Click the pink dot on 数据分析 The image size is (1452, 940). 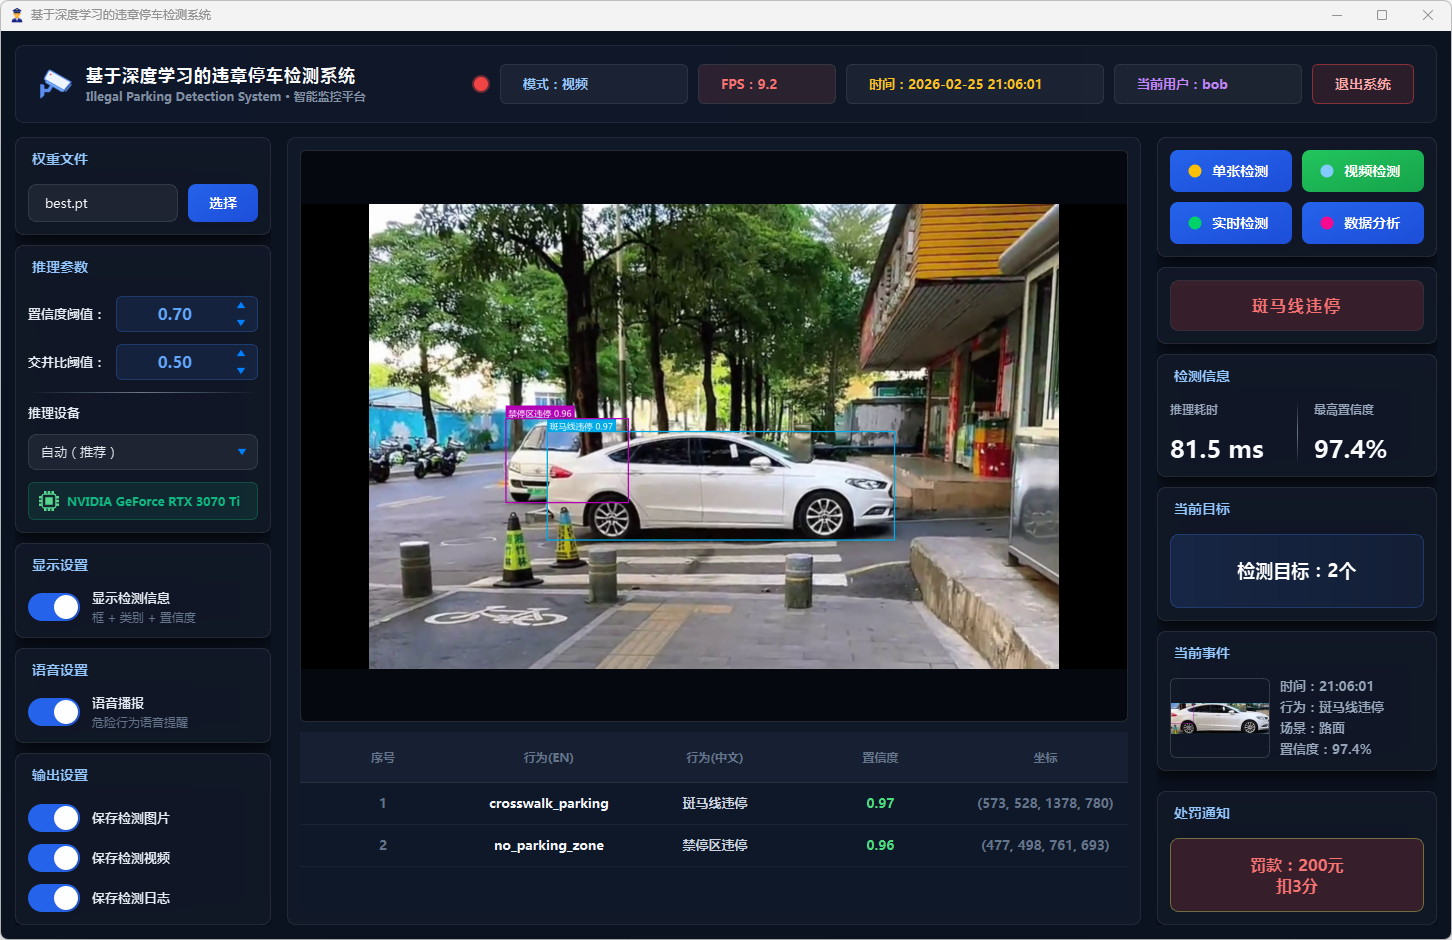click(1326, 223)
